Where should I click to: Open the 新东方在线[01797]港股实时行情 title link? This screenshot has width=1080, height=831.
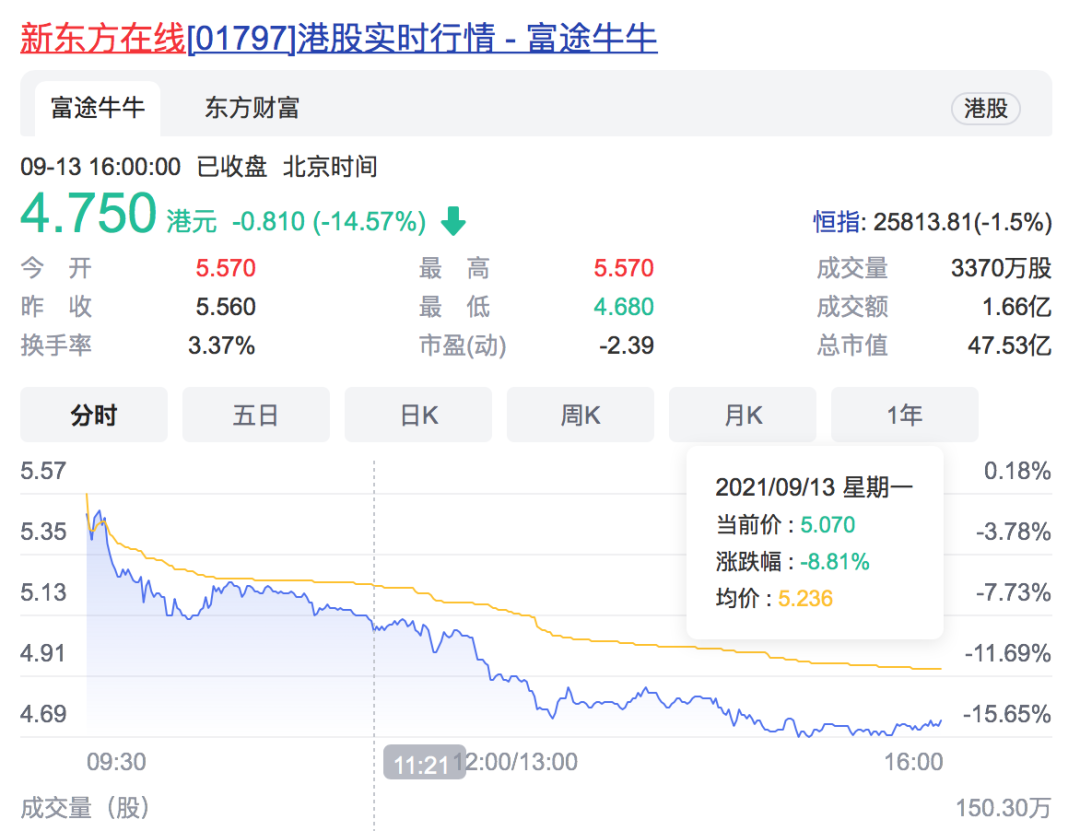pyautogui.click(x=338, y=38)
